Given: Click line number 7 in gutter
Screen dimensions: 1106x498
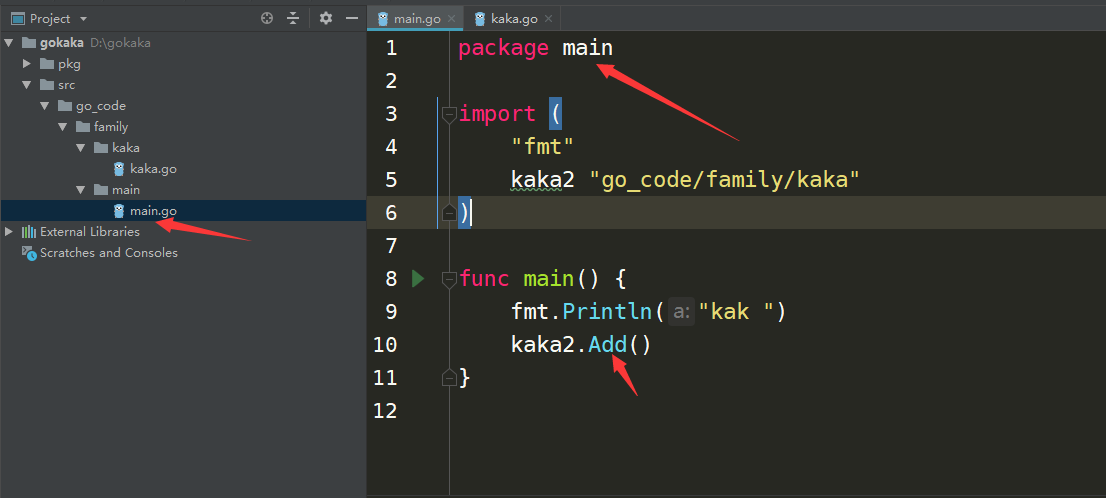Looking at the screenshot, I should point(391,245).
